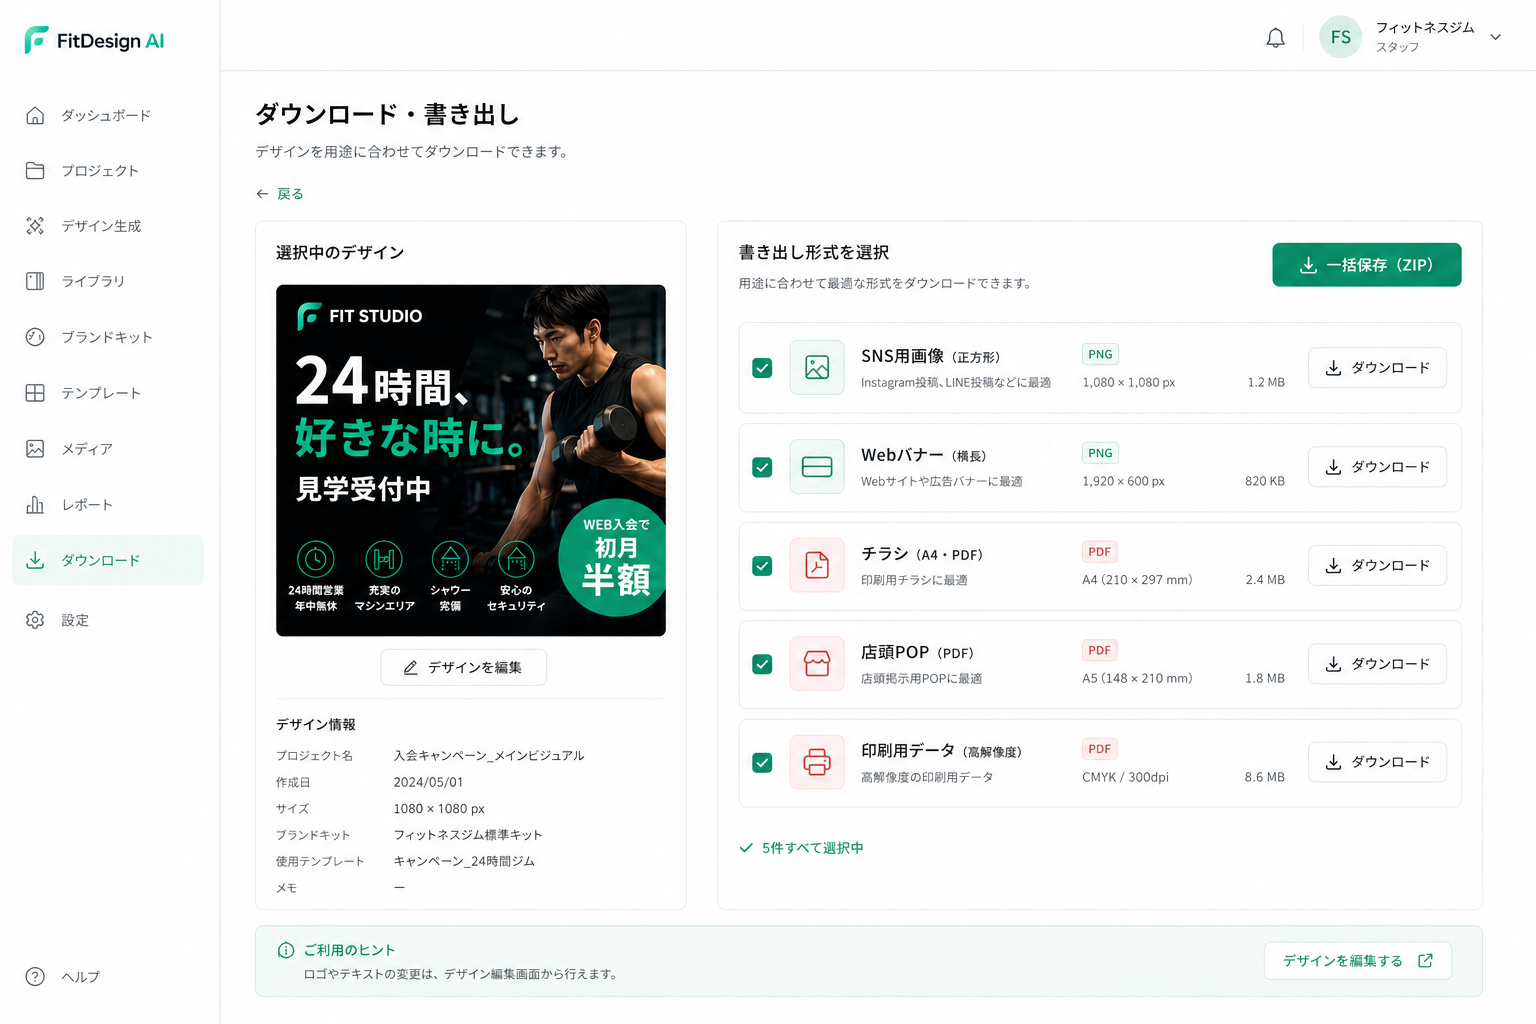This screenshot has height=1024, width=1536.
Task: Click the A5 (148 × 210 mm) text
Action: (1137, 678)
